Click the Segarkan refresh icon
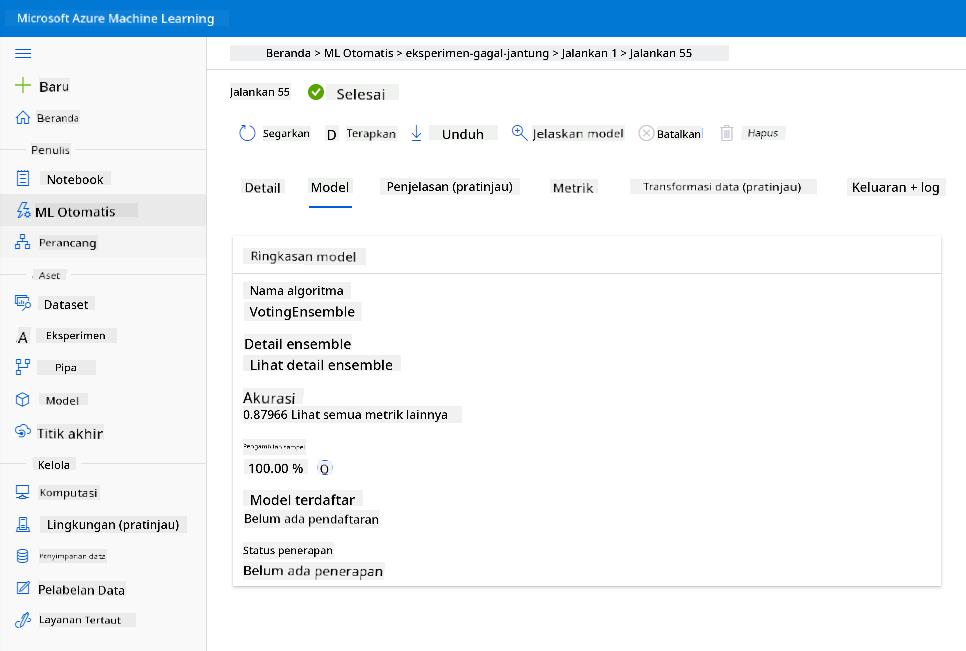The height and width of the screenshot is (651, 966). (247, 133)
